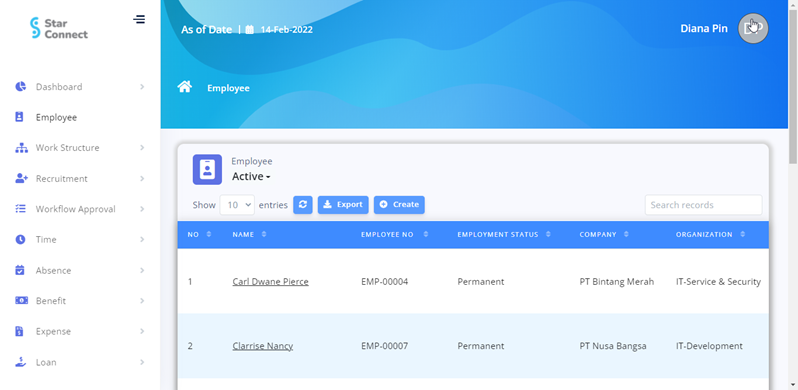This screenshot has height=390, width=798.
Task: Click the Work Structure hierarchy icon
Action: [21, 148]
